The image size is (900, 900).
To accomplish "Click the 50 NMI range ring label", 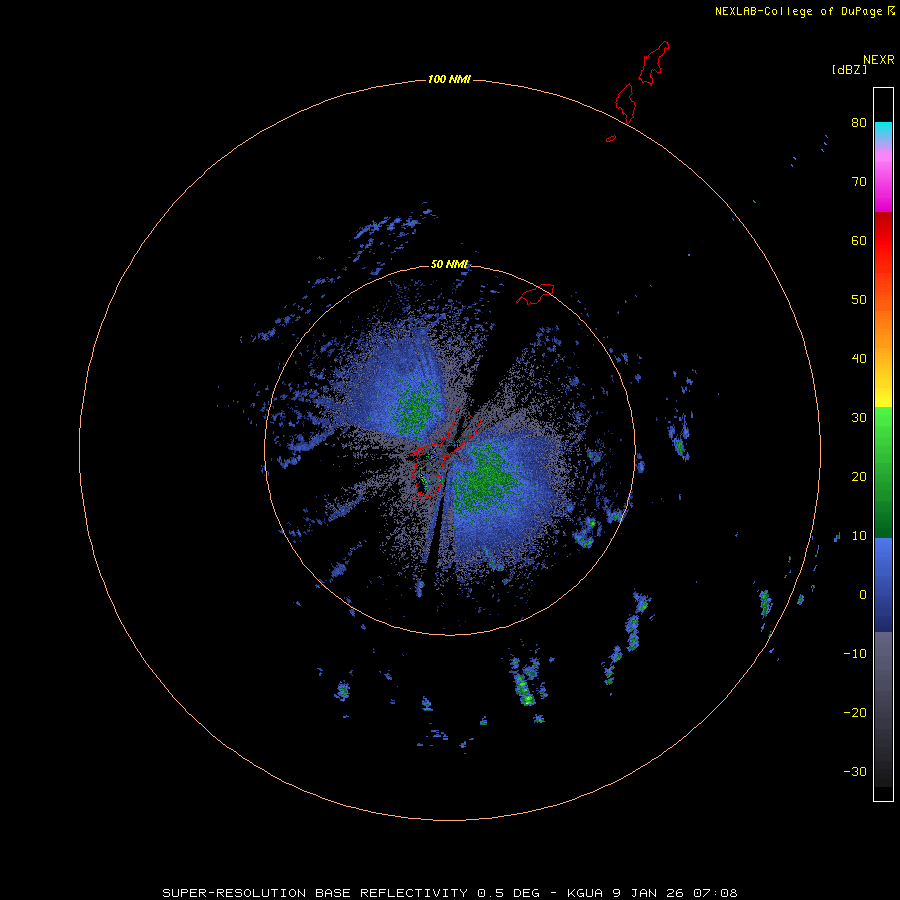I will [449, 265].
